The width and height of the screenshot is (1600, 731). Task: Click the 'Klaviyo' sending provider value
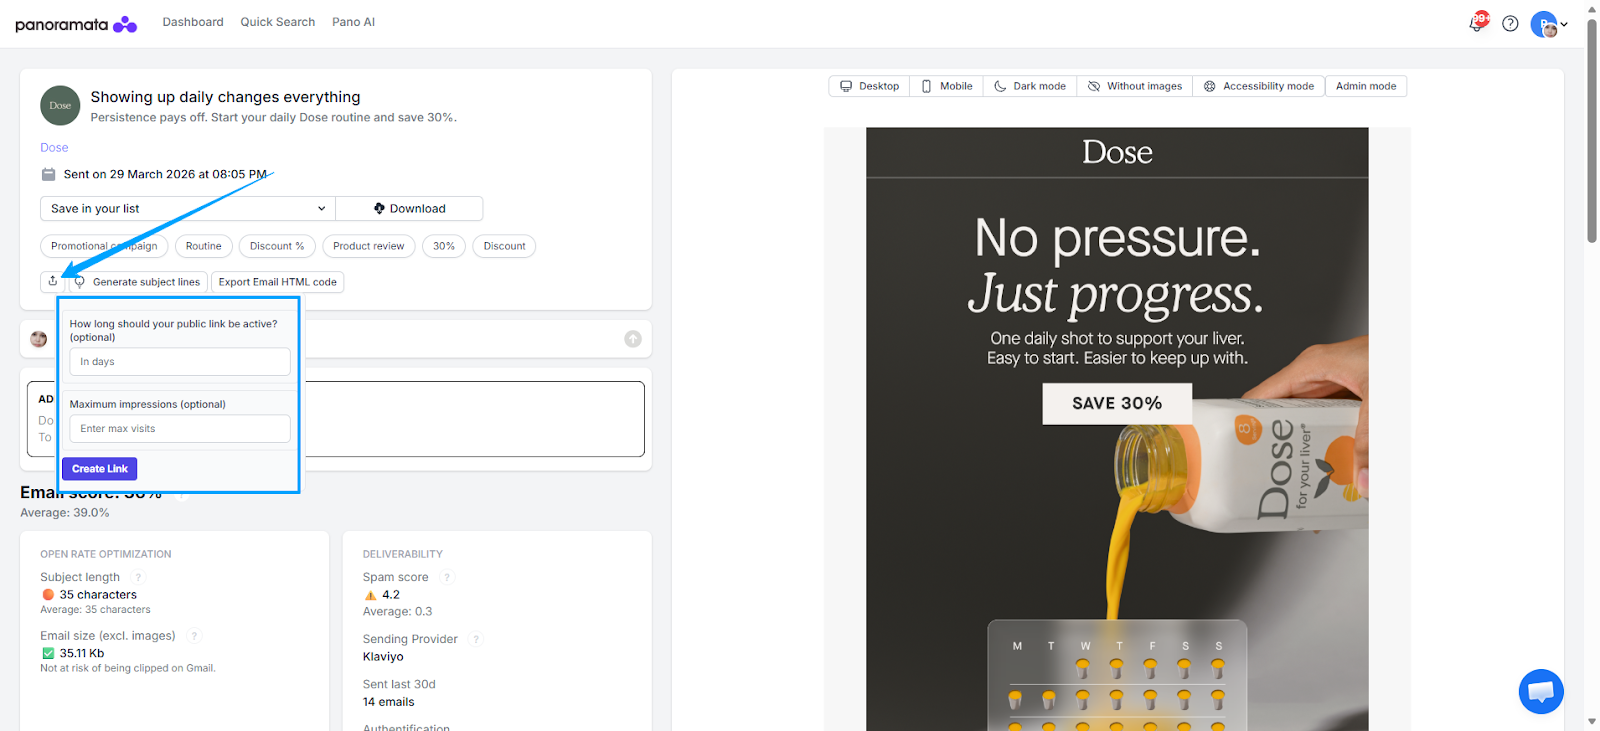[x=383, y=657]
